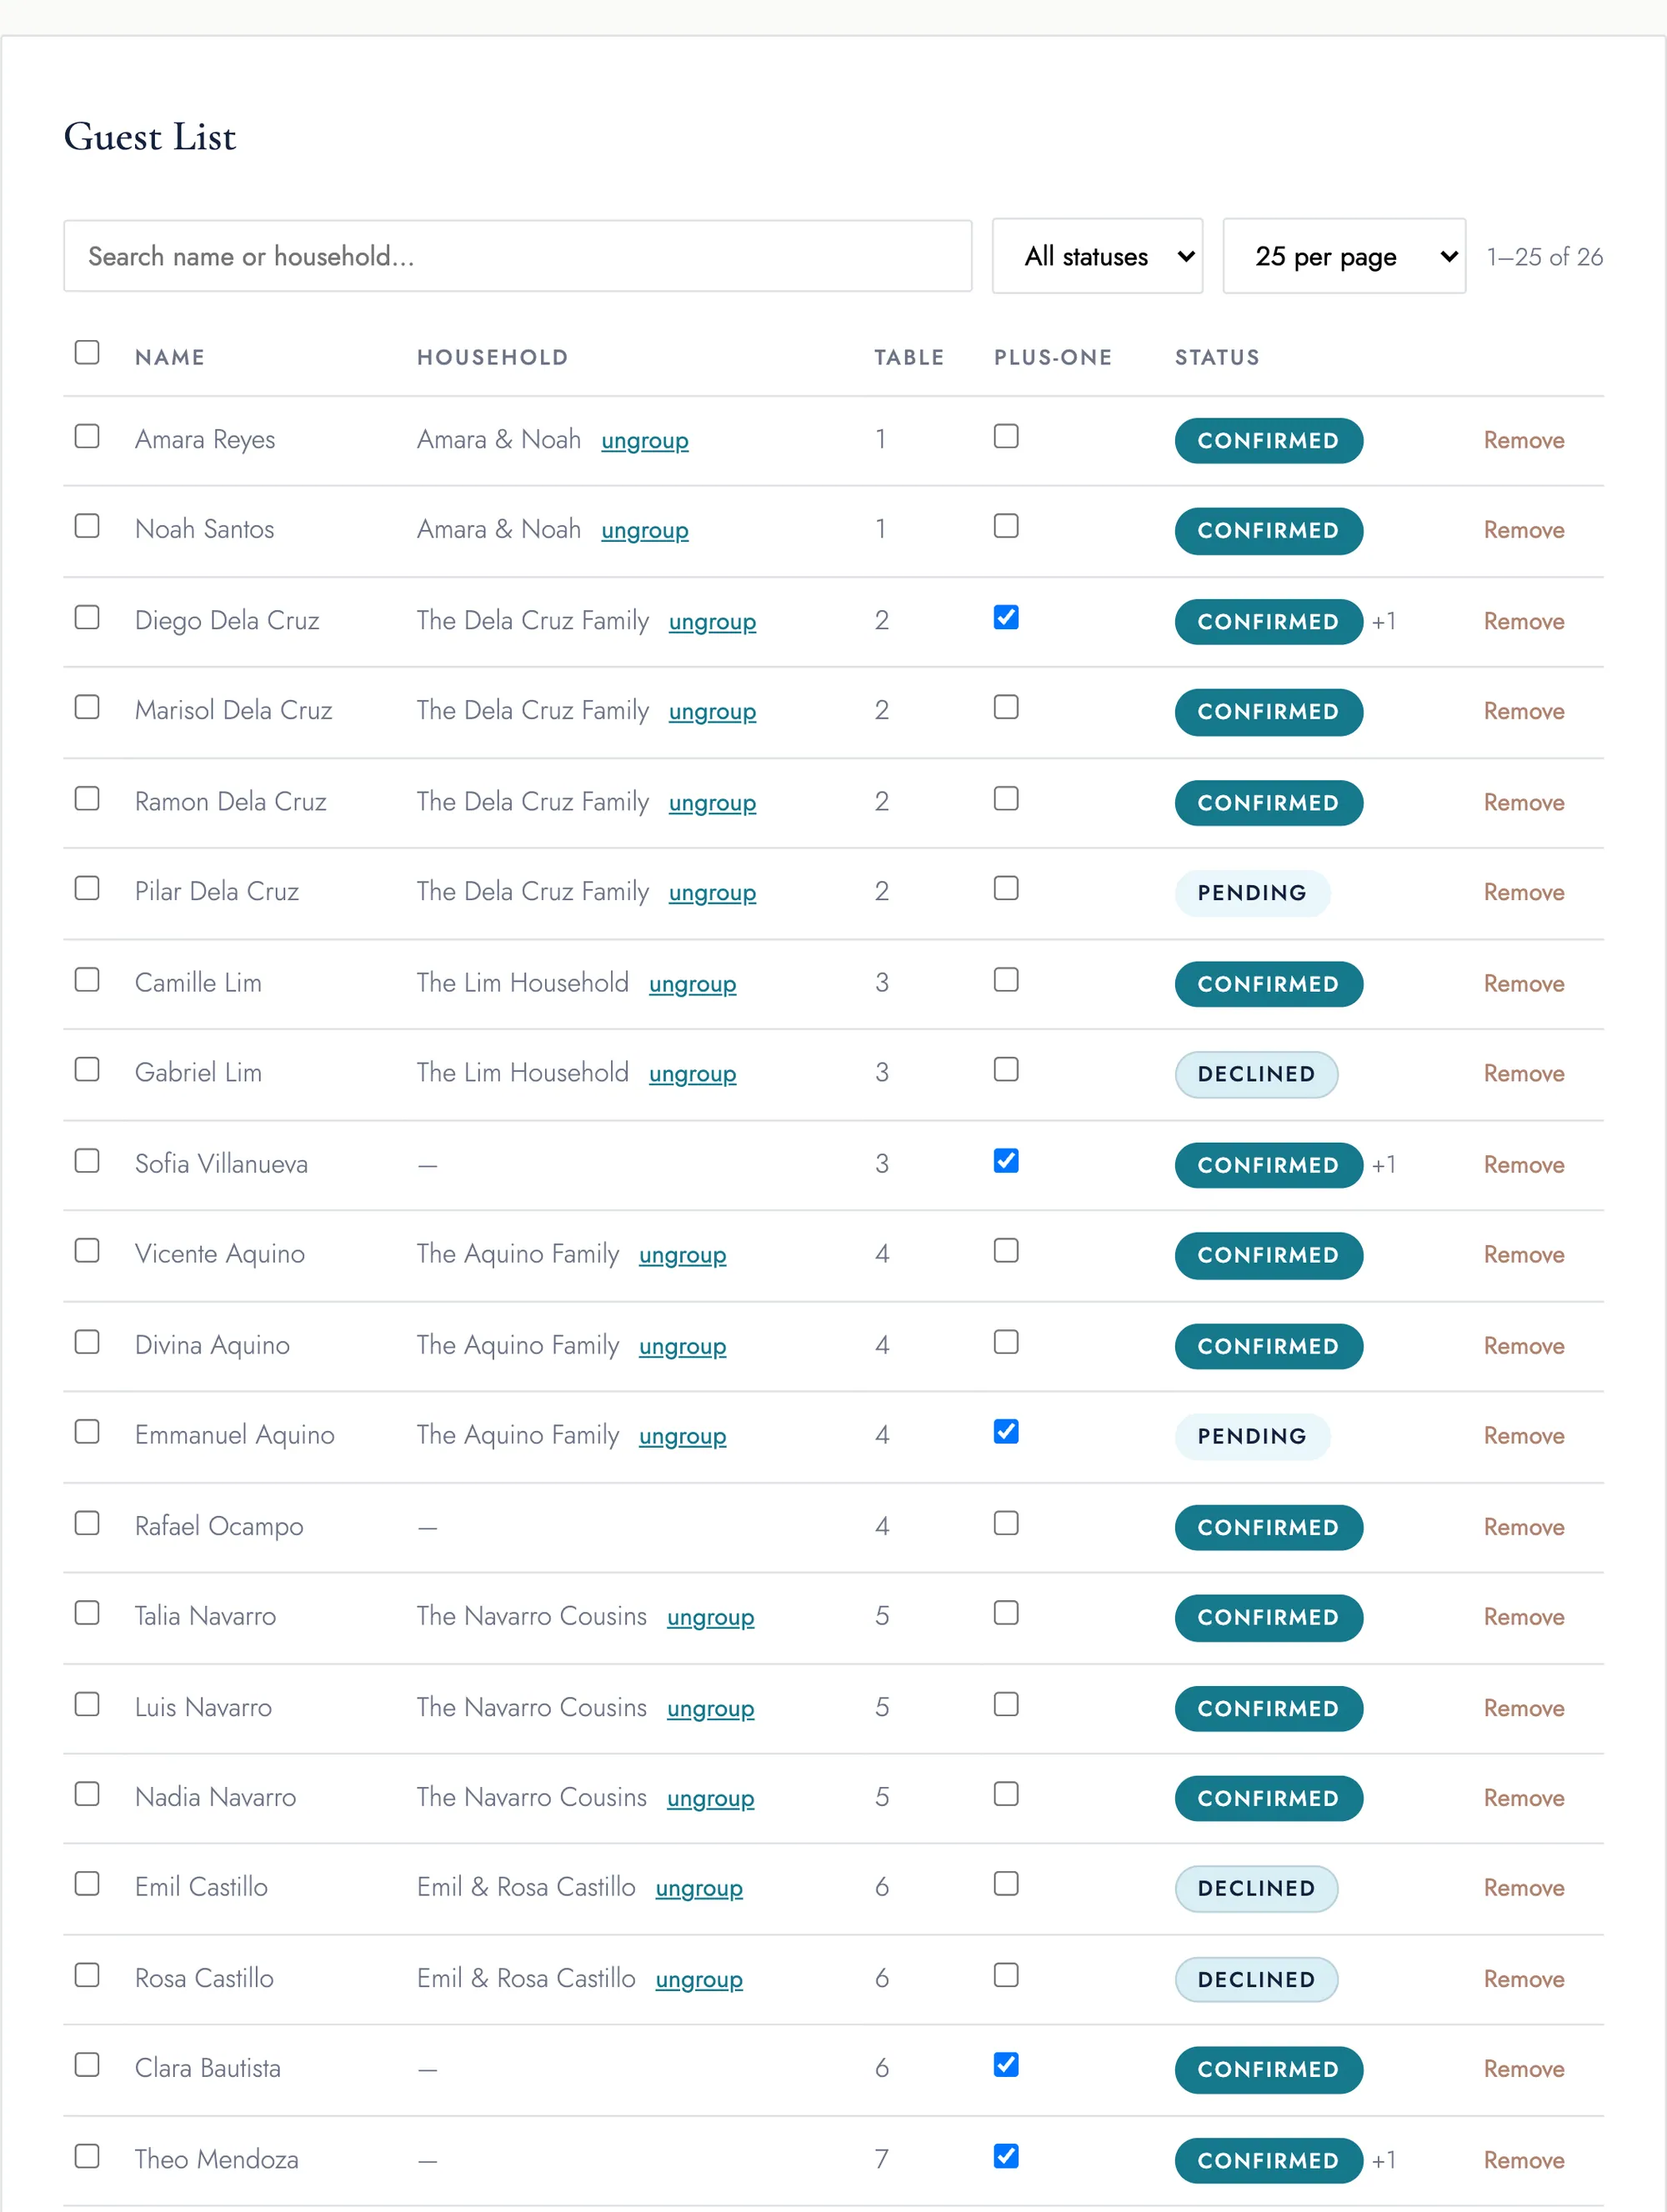Click the search name or household field
This screenshot has width=1667, height=2212.
518,256
